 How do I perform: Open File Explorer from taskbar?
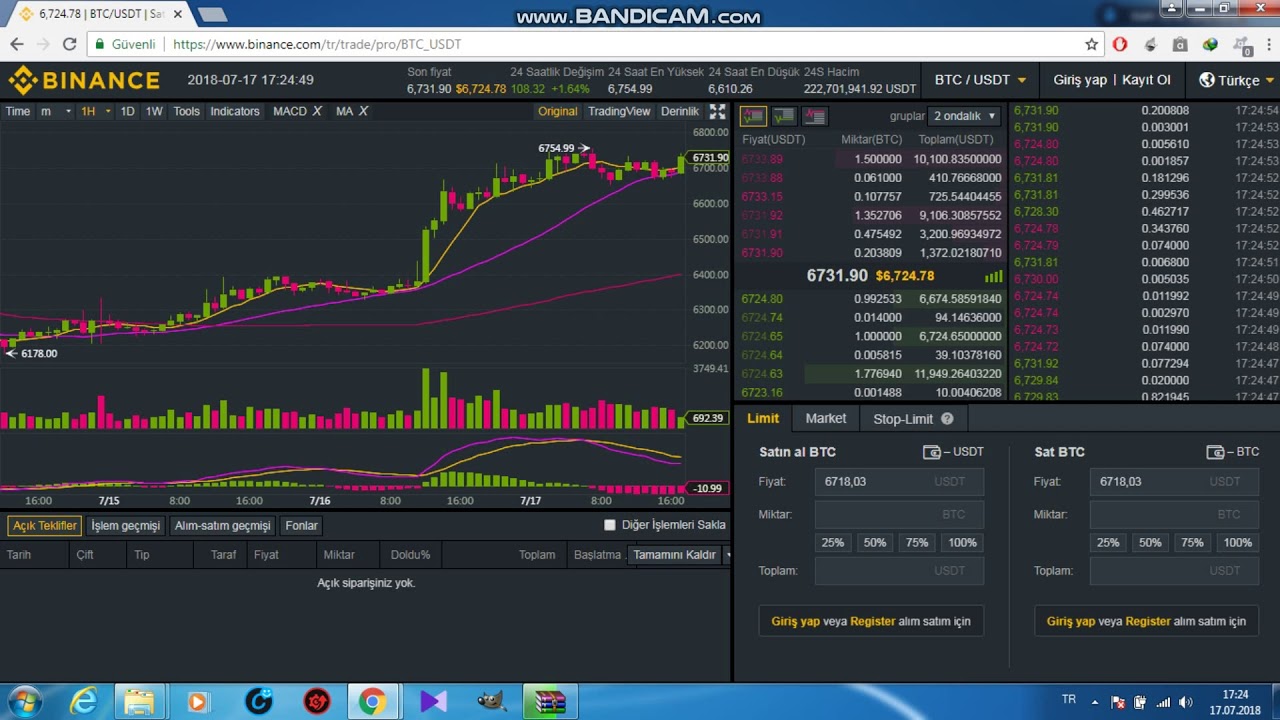(139, 701)
